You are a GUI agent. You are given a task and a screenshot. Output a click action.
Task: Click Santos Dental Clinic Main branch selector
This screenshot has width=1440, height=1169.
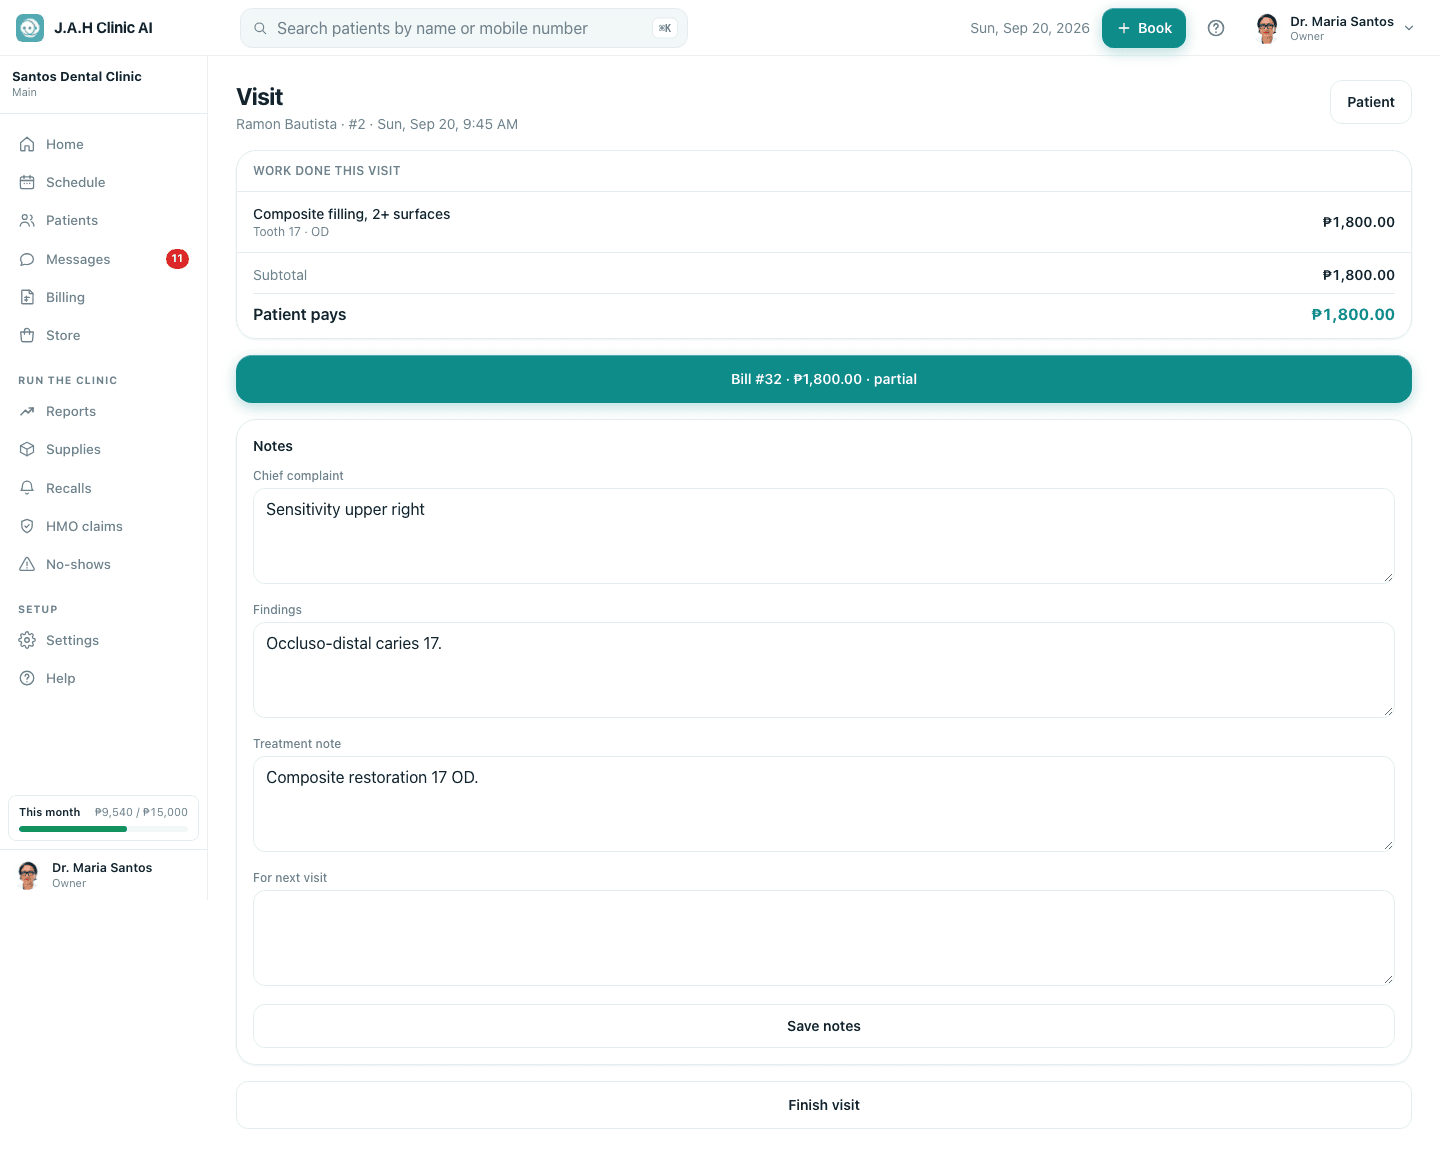104,84
